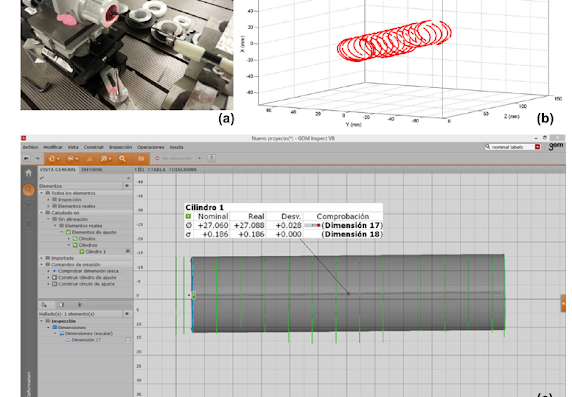Collapse the Cilindros tree node
The width and height of the screenshot is (572, 397).
click(x=69, y=245)
